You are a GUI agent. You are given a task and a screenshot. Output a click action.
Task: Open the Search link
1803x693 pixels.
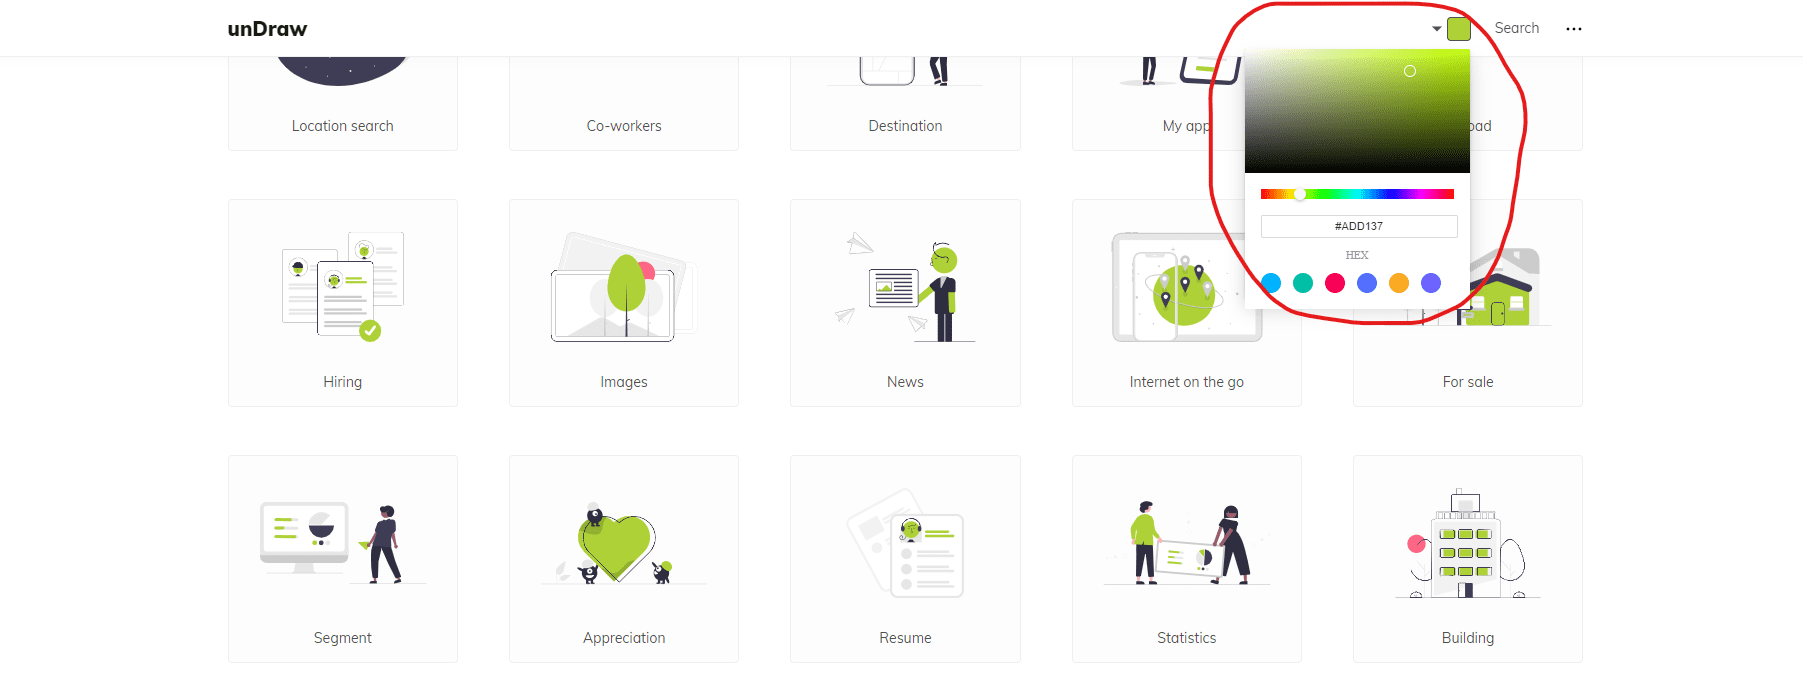[x=1516, y=28]
